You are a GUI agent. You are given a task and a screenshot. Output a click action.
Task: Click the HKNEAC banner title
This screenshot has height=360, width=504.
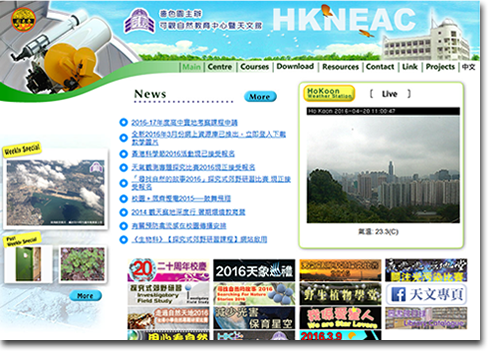pyautogui.click(x=344, y=20)
